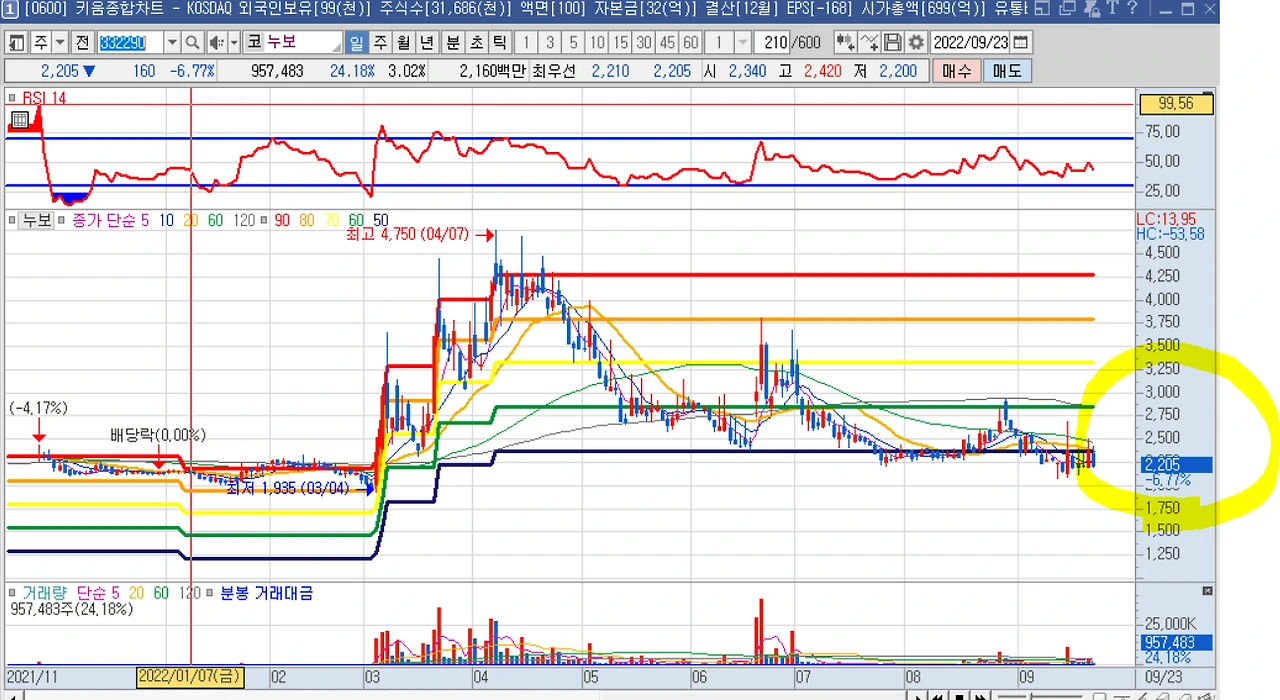
Task: Toggle price chart legend marker before 누보
Action: coord(13,220)
